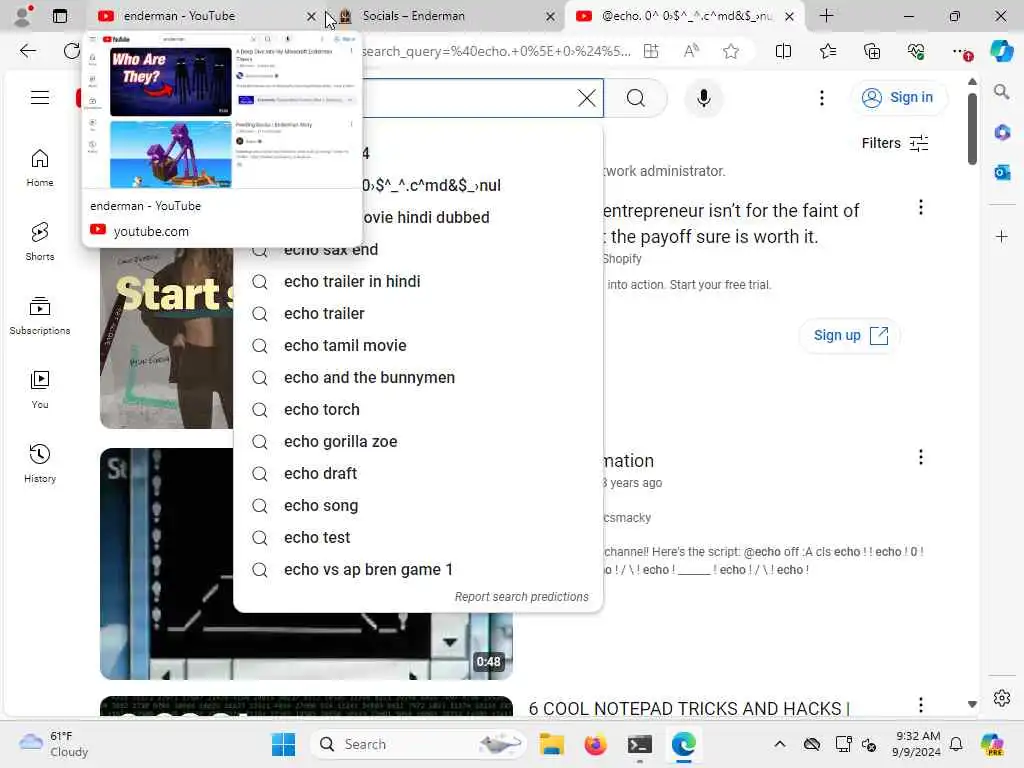Open Edge sidebar settings gear
The height and width of the screenshot is (768, 1024).
pyautogui.click(x=1002, y=698)
